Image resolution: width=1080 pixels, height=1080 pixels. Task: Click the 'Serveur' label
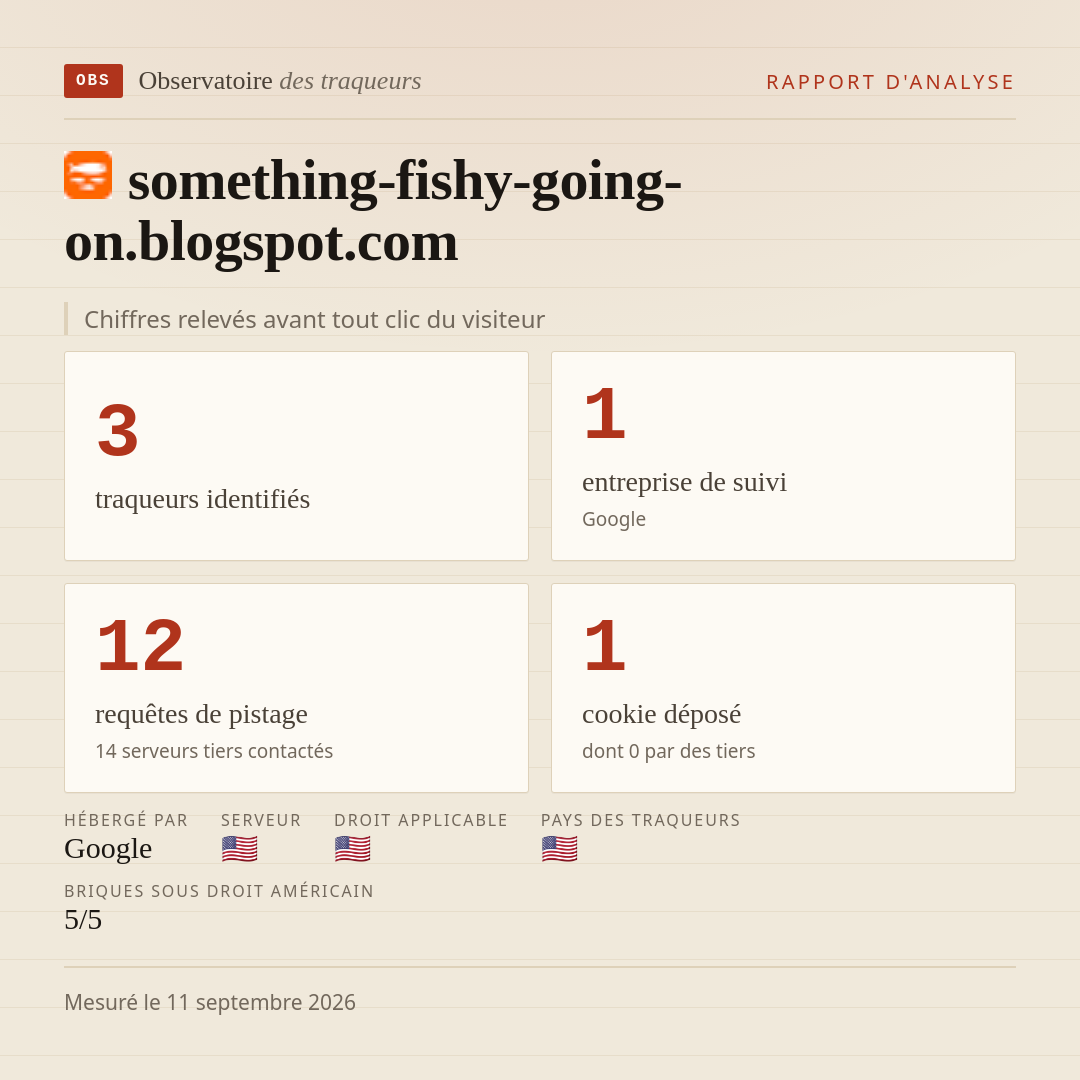(x=261, y=820)
